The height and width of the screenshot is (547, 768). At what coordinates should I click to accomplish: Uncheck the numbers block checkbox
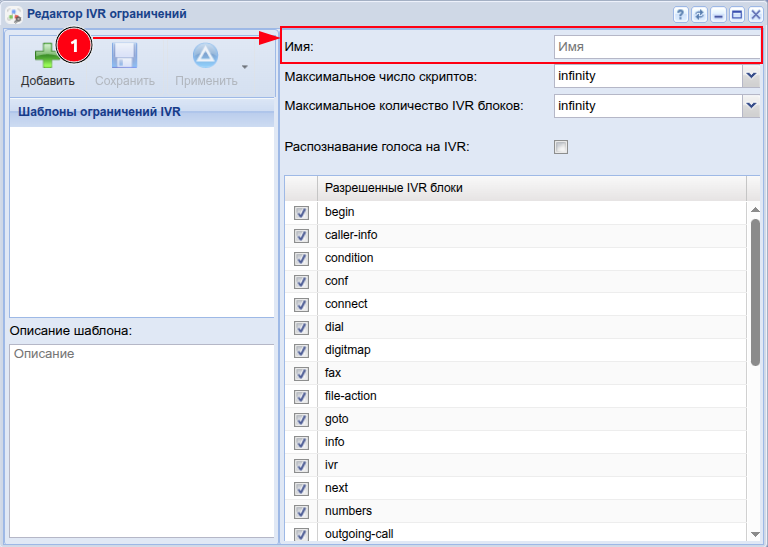click(x=301, y=512)
